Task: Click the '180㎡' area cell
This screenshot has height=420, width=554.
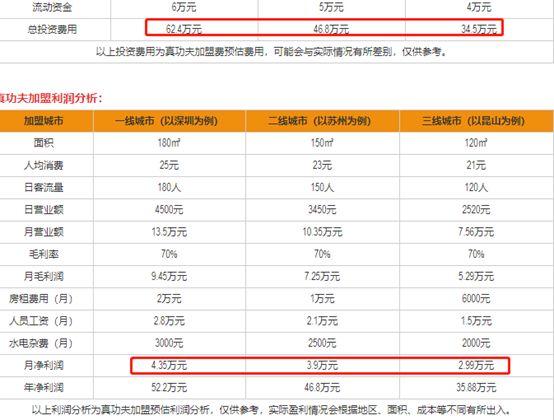Action: [169, 143]
